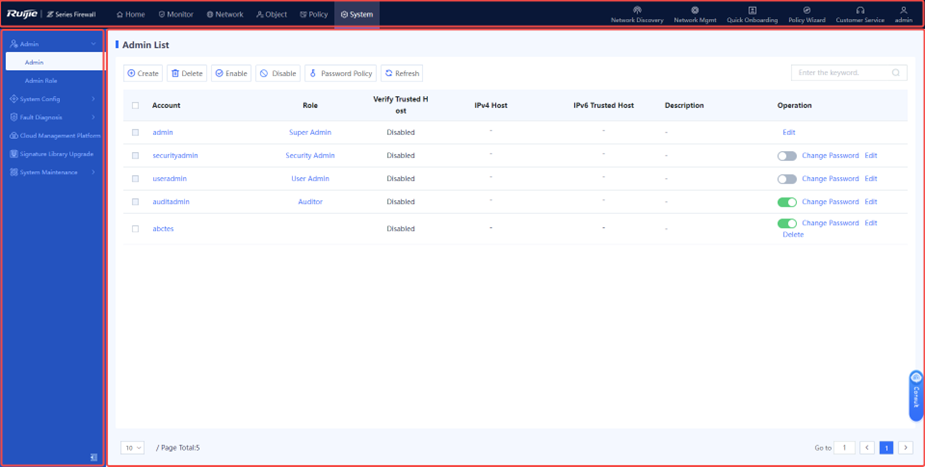This screenshot has height=467, width=925.
Task: Change Password for auditadmin
Action: (x=830, y=202)
